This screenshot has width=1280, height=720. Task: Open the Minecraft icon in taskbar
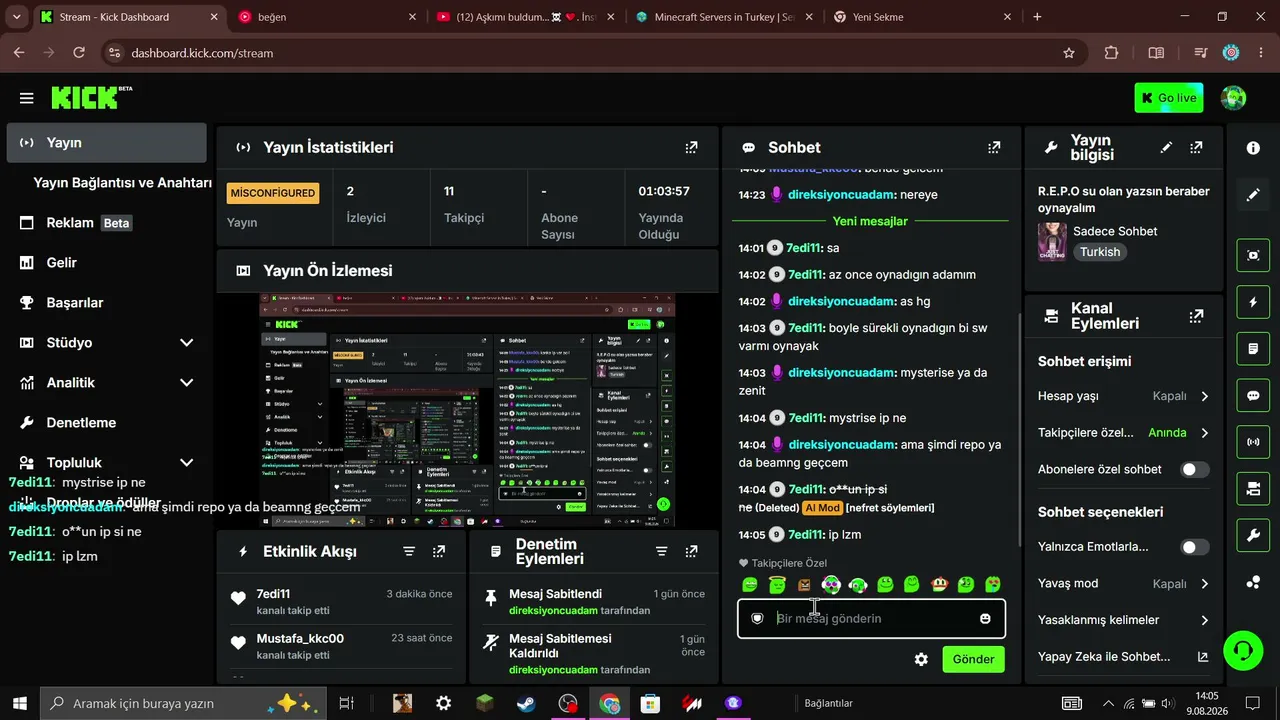(484, 704)
